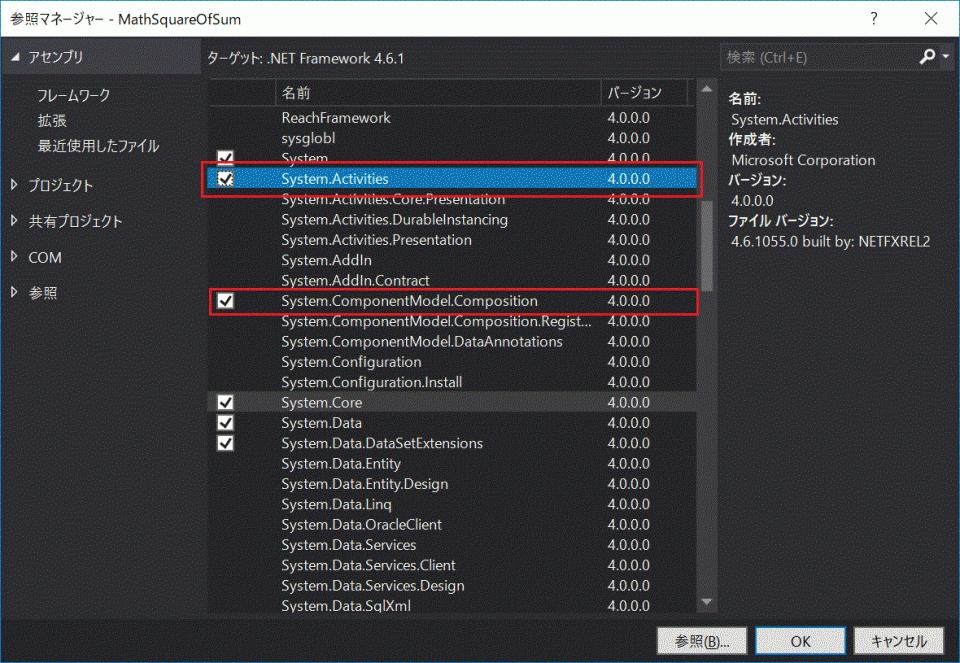
Task: Click the scrollbar up arrow
Action: (707, 89)
